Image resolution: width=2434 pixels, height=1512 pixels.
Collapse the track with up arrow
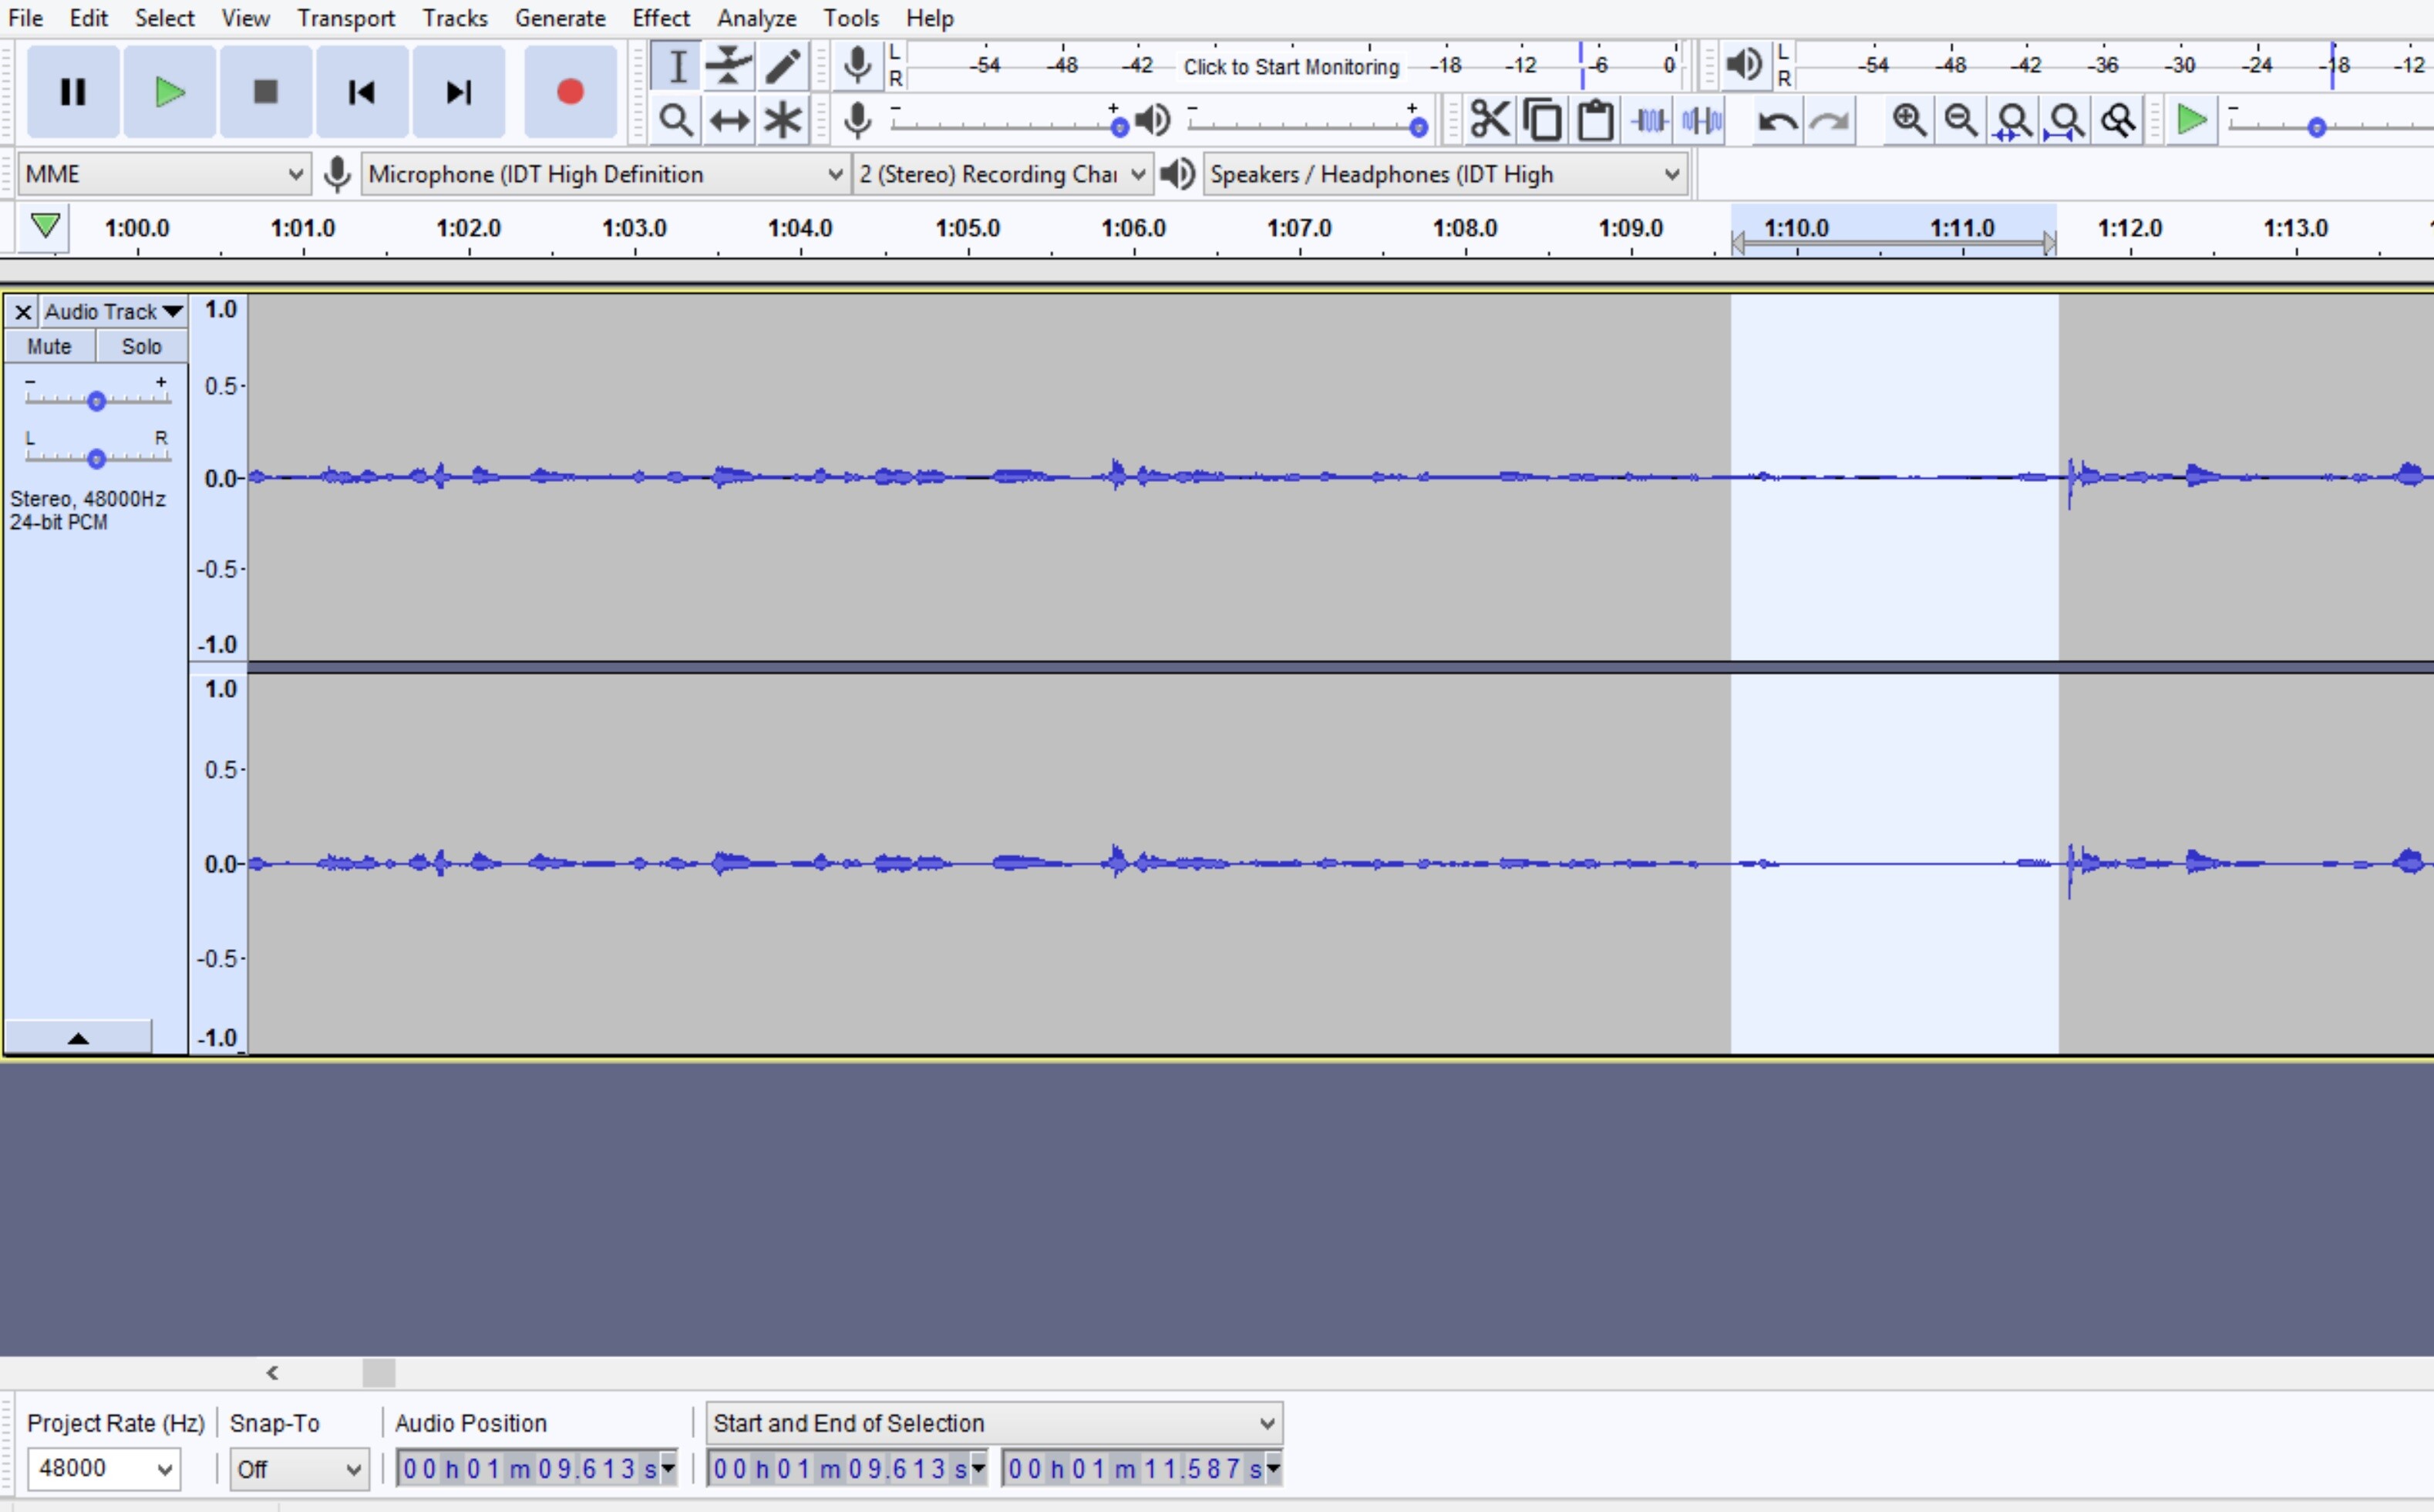click(78, 1037)
